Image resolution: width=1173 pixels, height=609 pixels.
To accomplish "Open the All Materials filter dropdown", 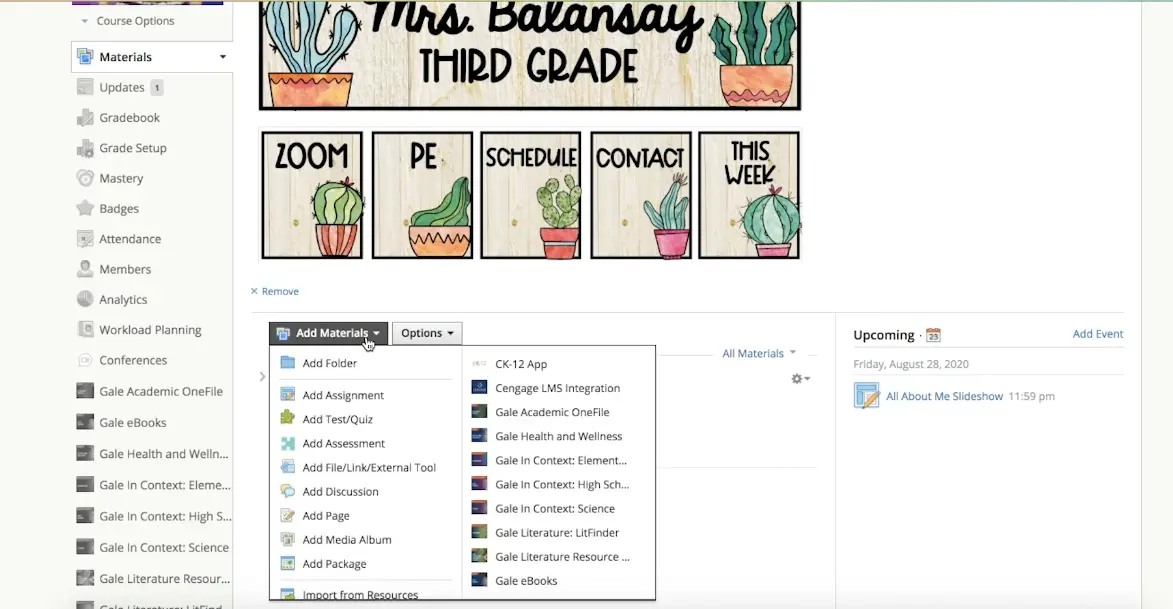I will tap(759, 353).
